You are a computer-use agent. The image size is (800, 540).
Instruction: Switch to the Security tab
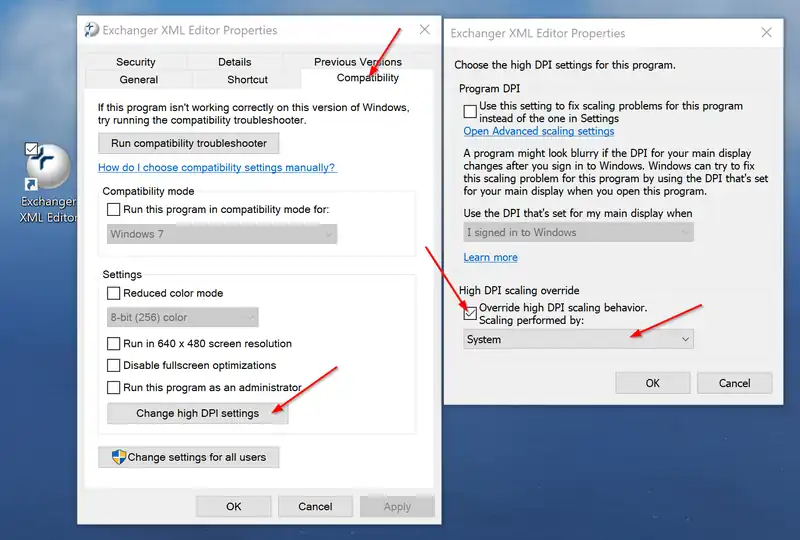[135, 62]
